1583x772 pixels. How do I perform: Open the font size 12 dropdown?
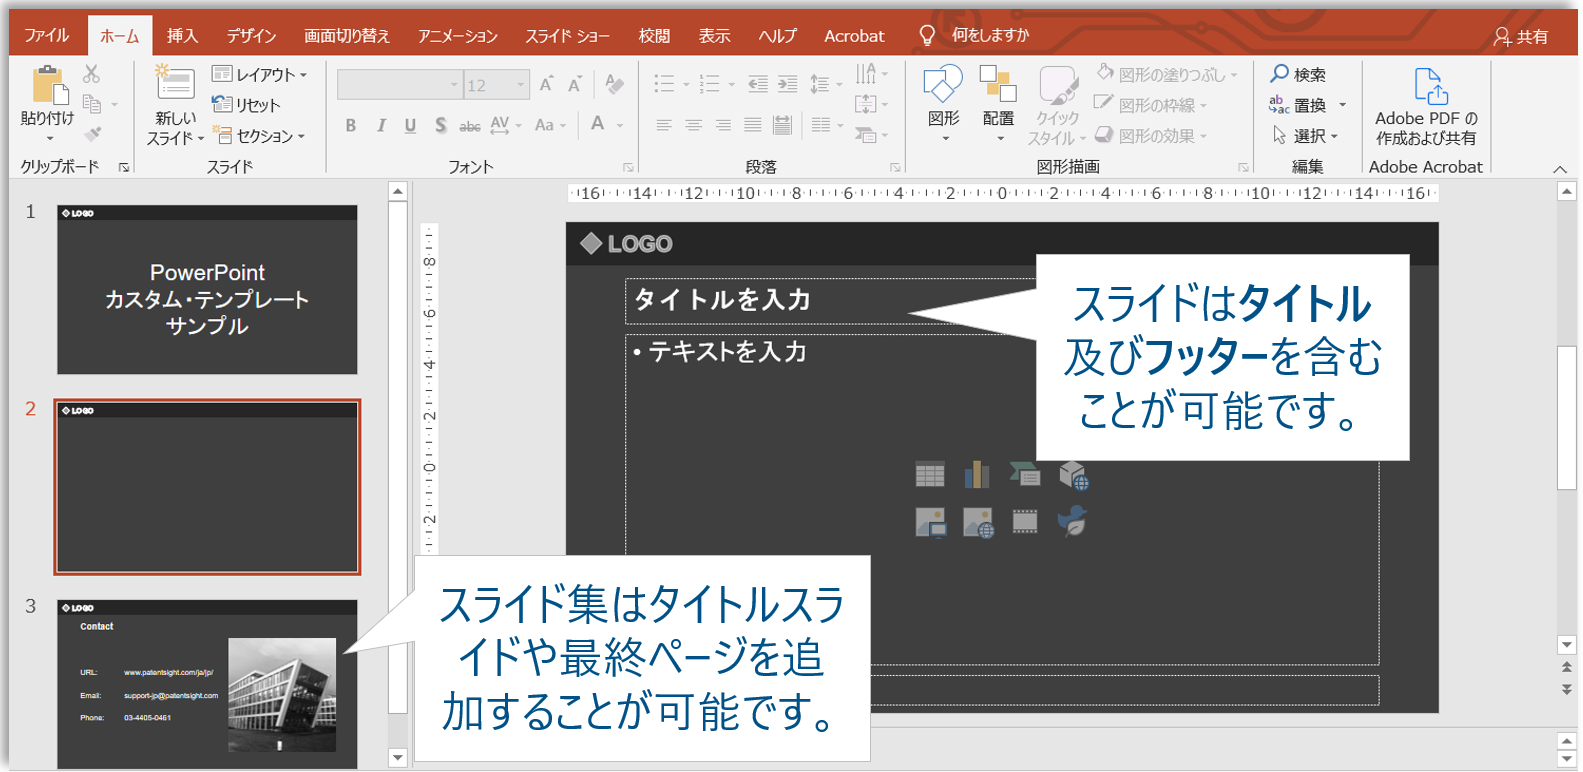tap(521, 85)
